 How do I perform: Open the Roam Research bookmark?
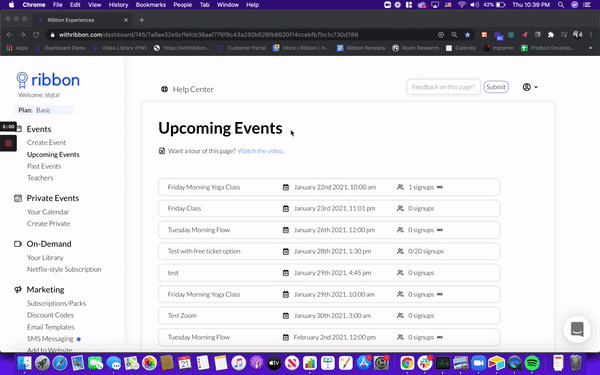tap(416, 48)
